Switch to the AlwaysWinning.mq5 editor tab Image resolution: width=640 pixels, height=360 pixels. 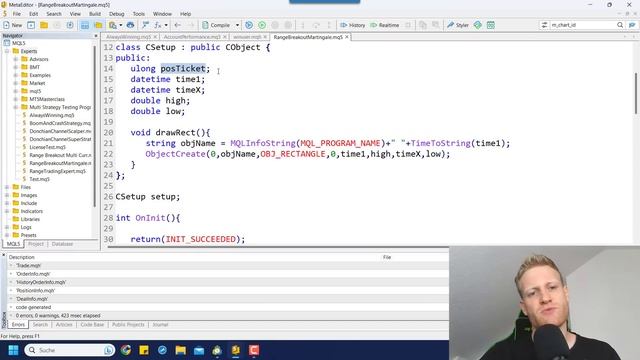tap(128, 37)
